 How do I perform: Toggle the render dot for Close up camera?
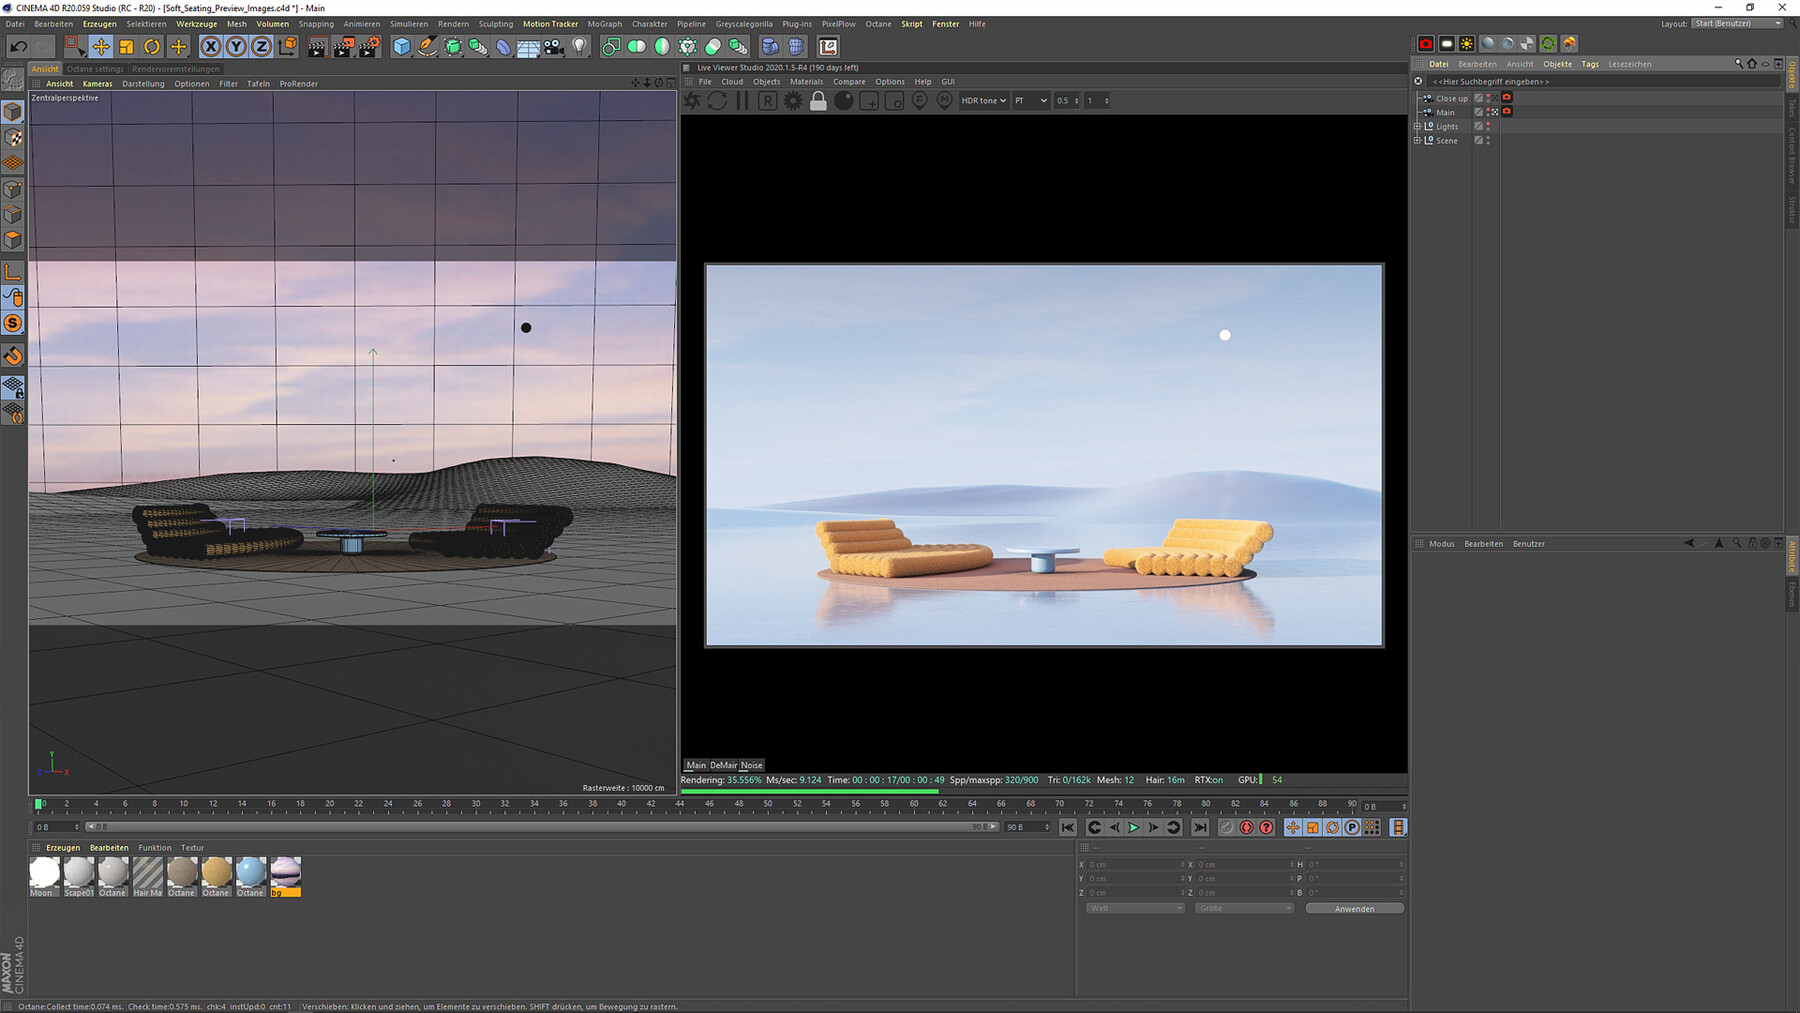click(1488, 101)
